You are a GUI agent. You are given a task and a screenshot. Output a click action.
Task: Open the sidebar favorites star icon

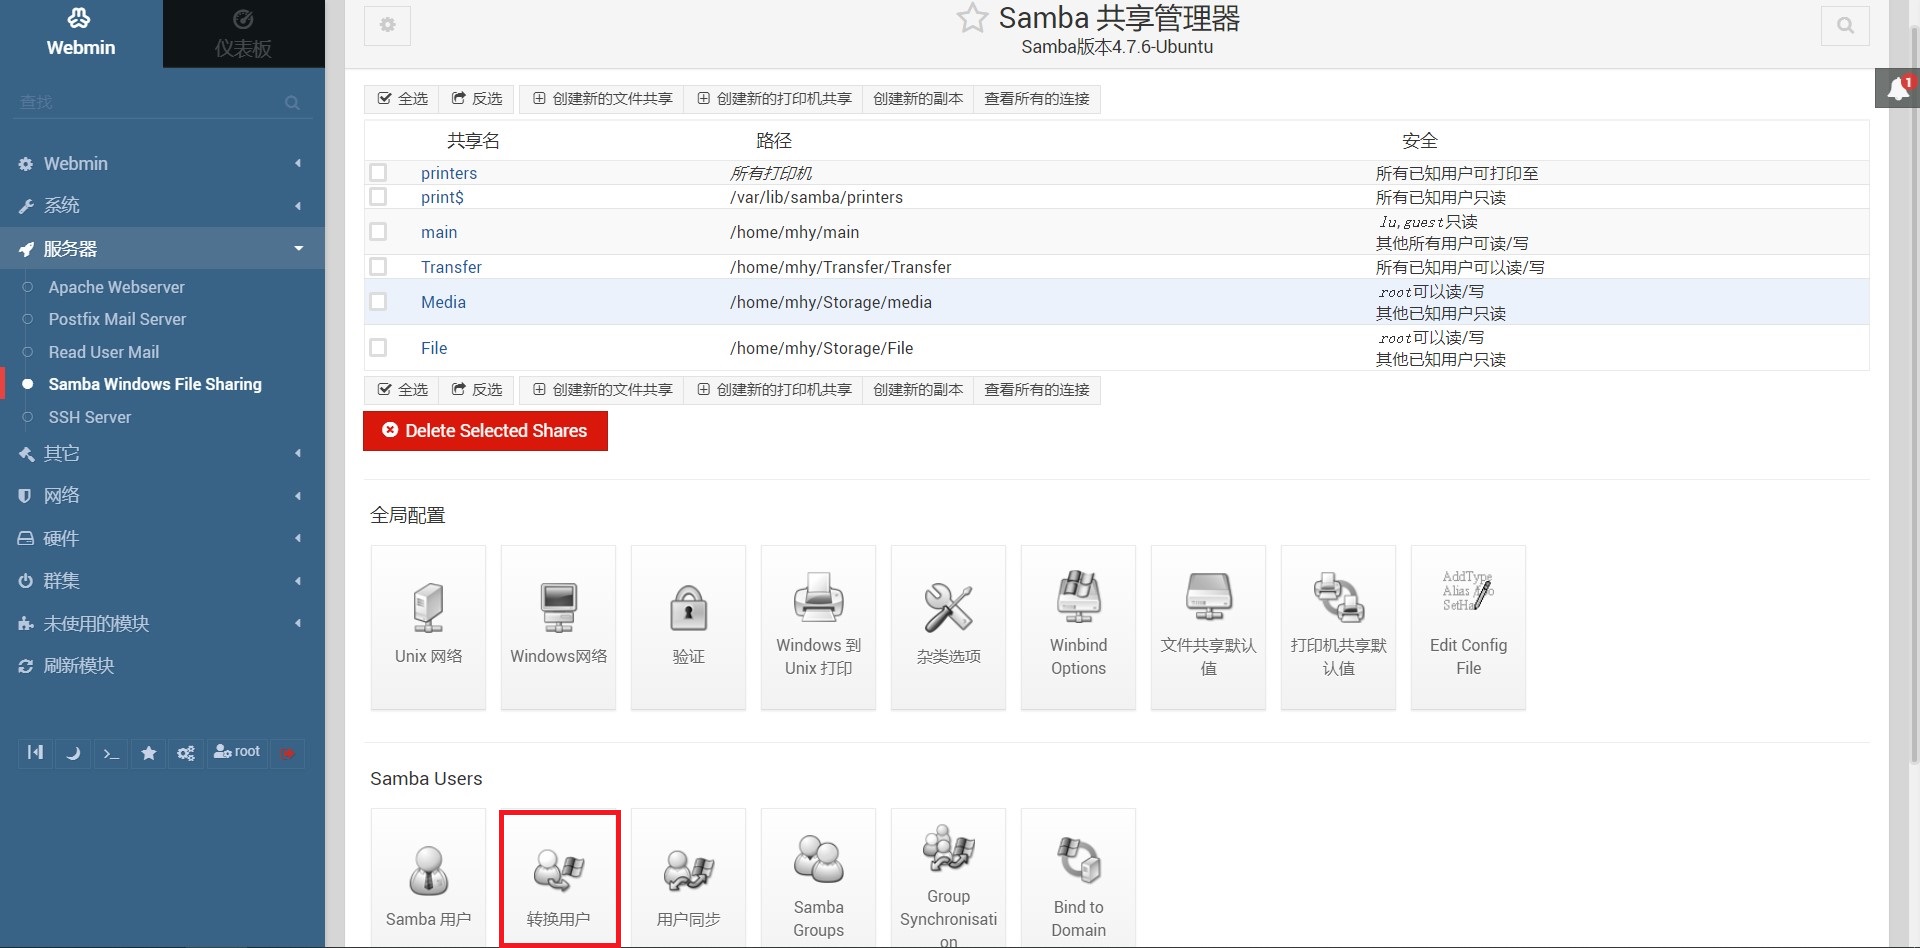tap(149, 752)
